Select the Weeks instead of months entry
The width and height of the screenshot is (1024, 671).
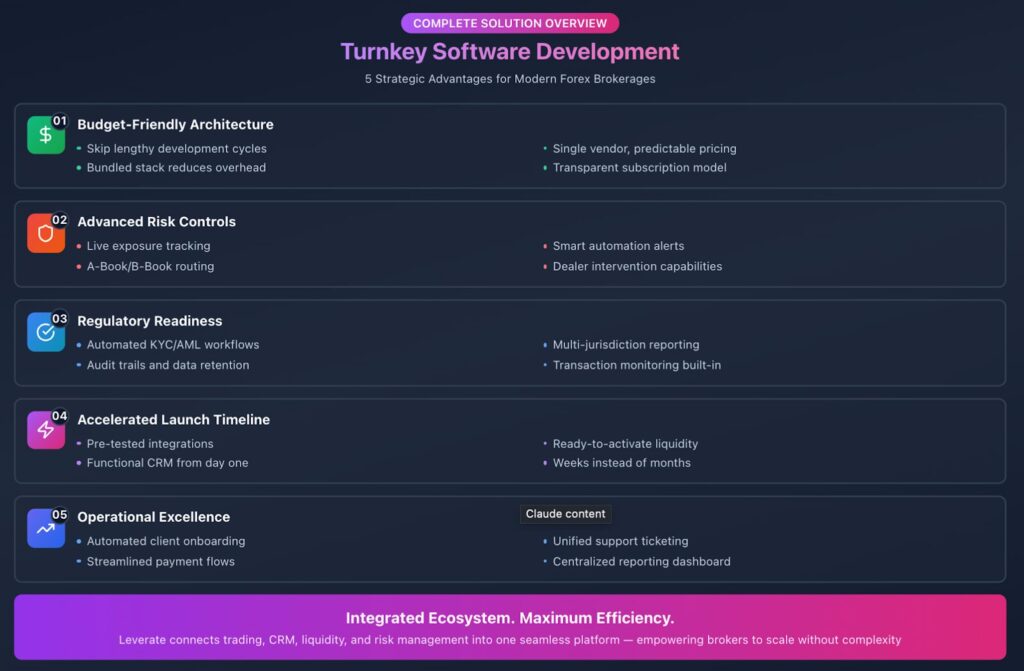[620, 463]
